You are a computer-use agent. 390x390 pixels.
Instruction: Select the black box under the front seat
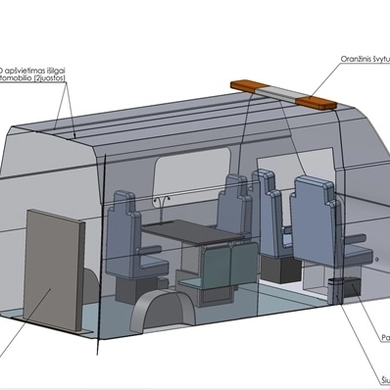[x=352, y=288]
